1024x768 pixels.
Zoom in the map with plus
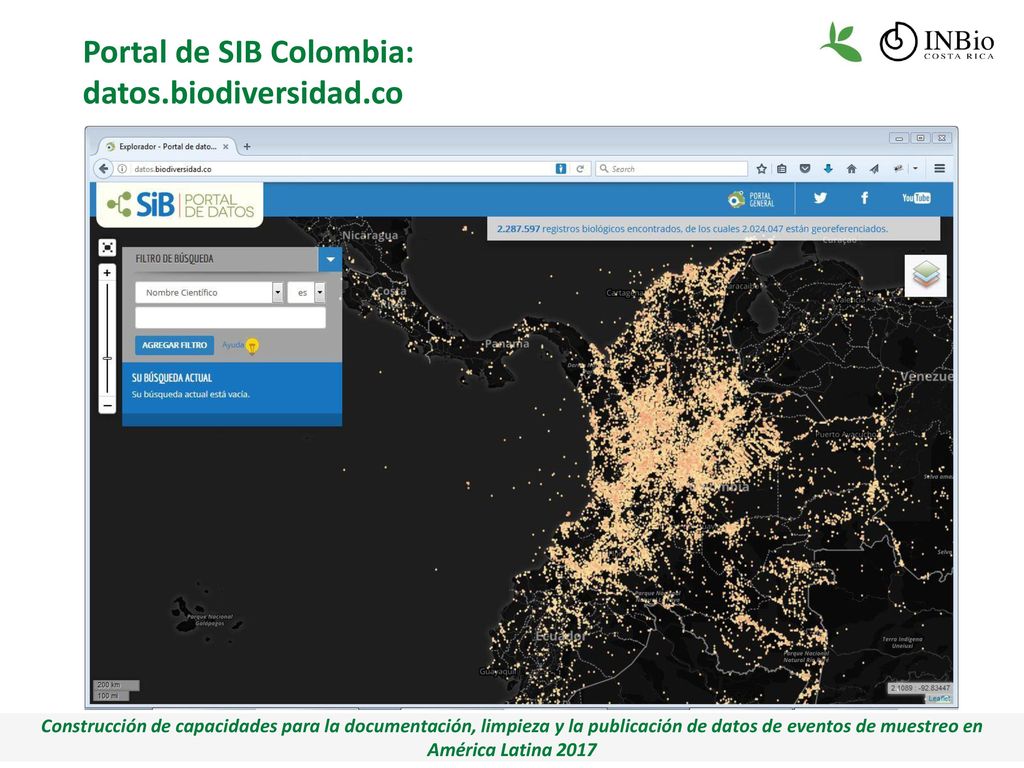point(107,273)
